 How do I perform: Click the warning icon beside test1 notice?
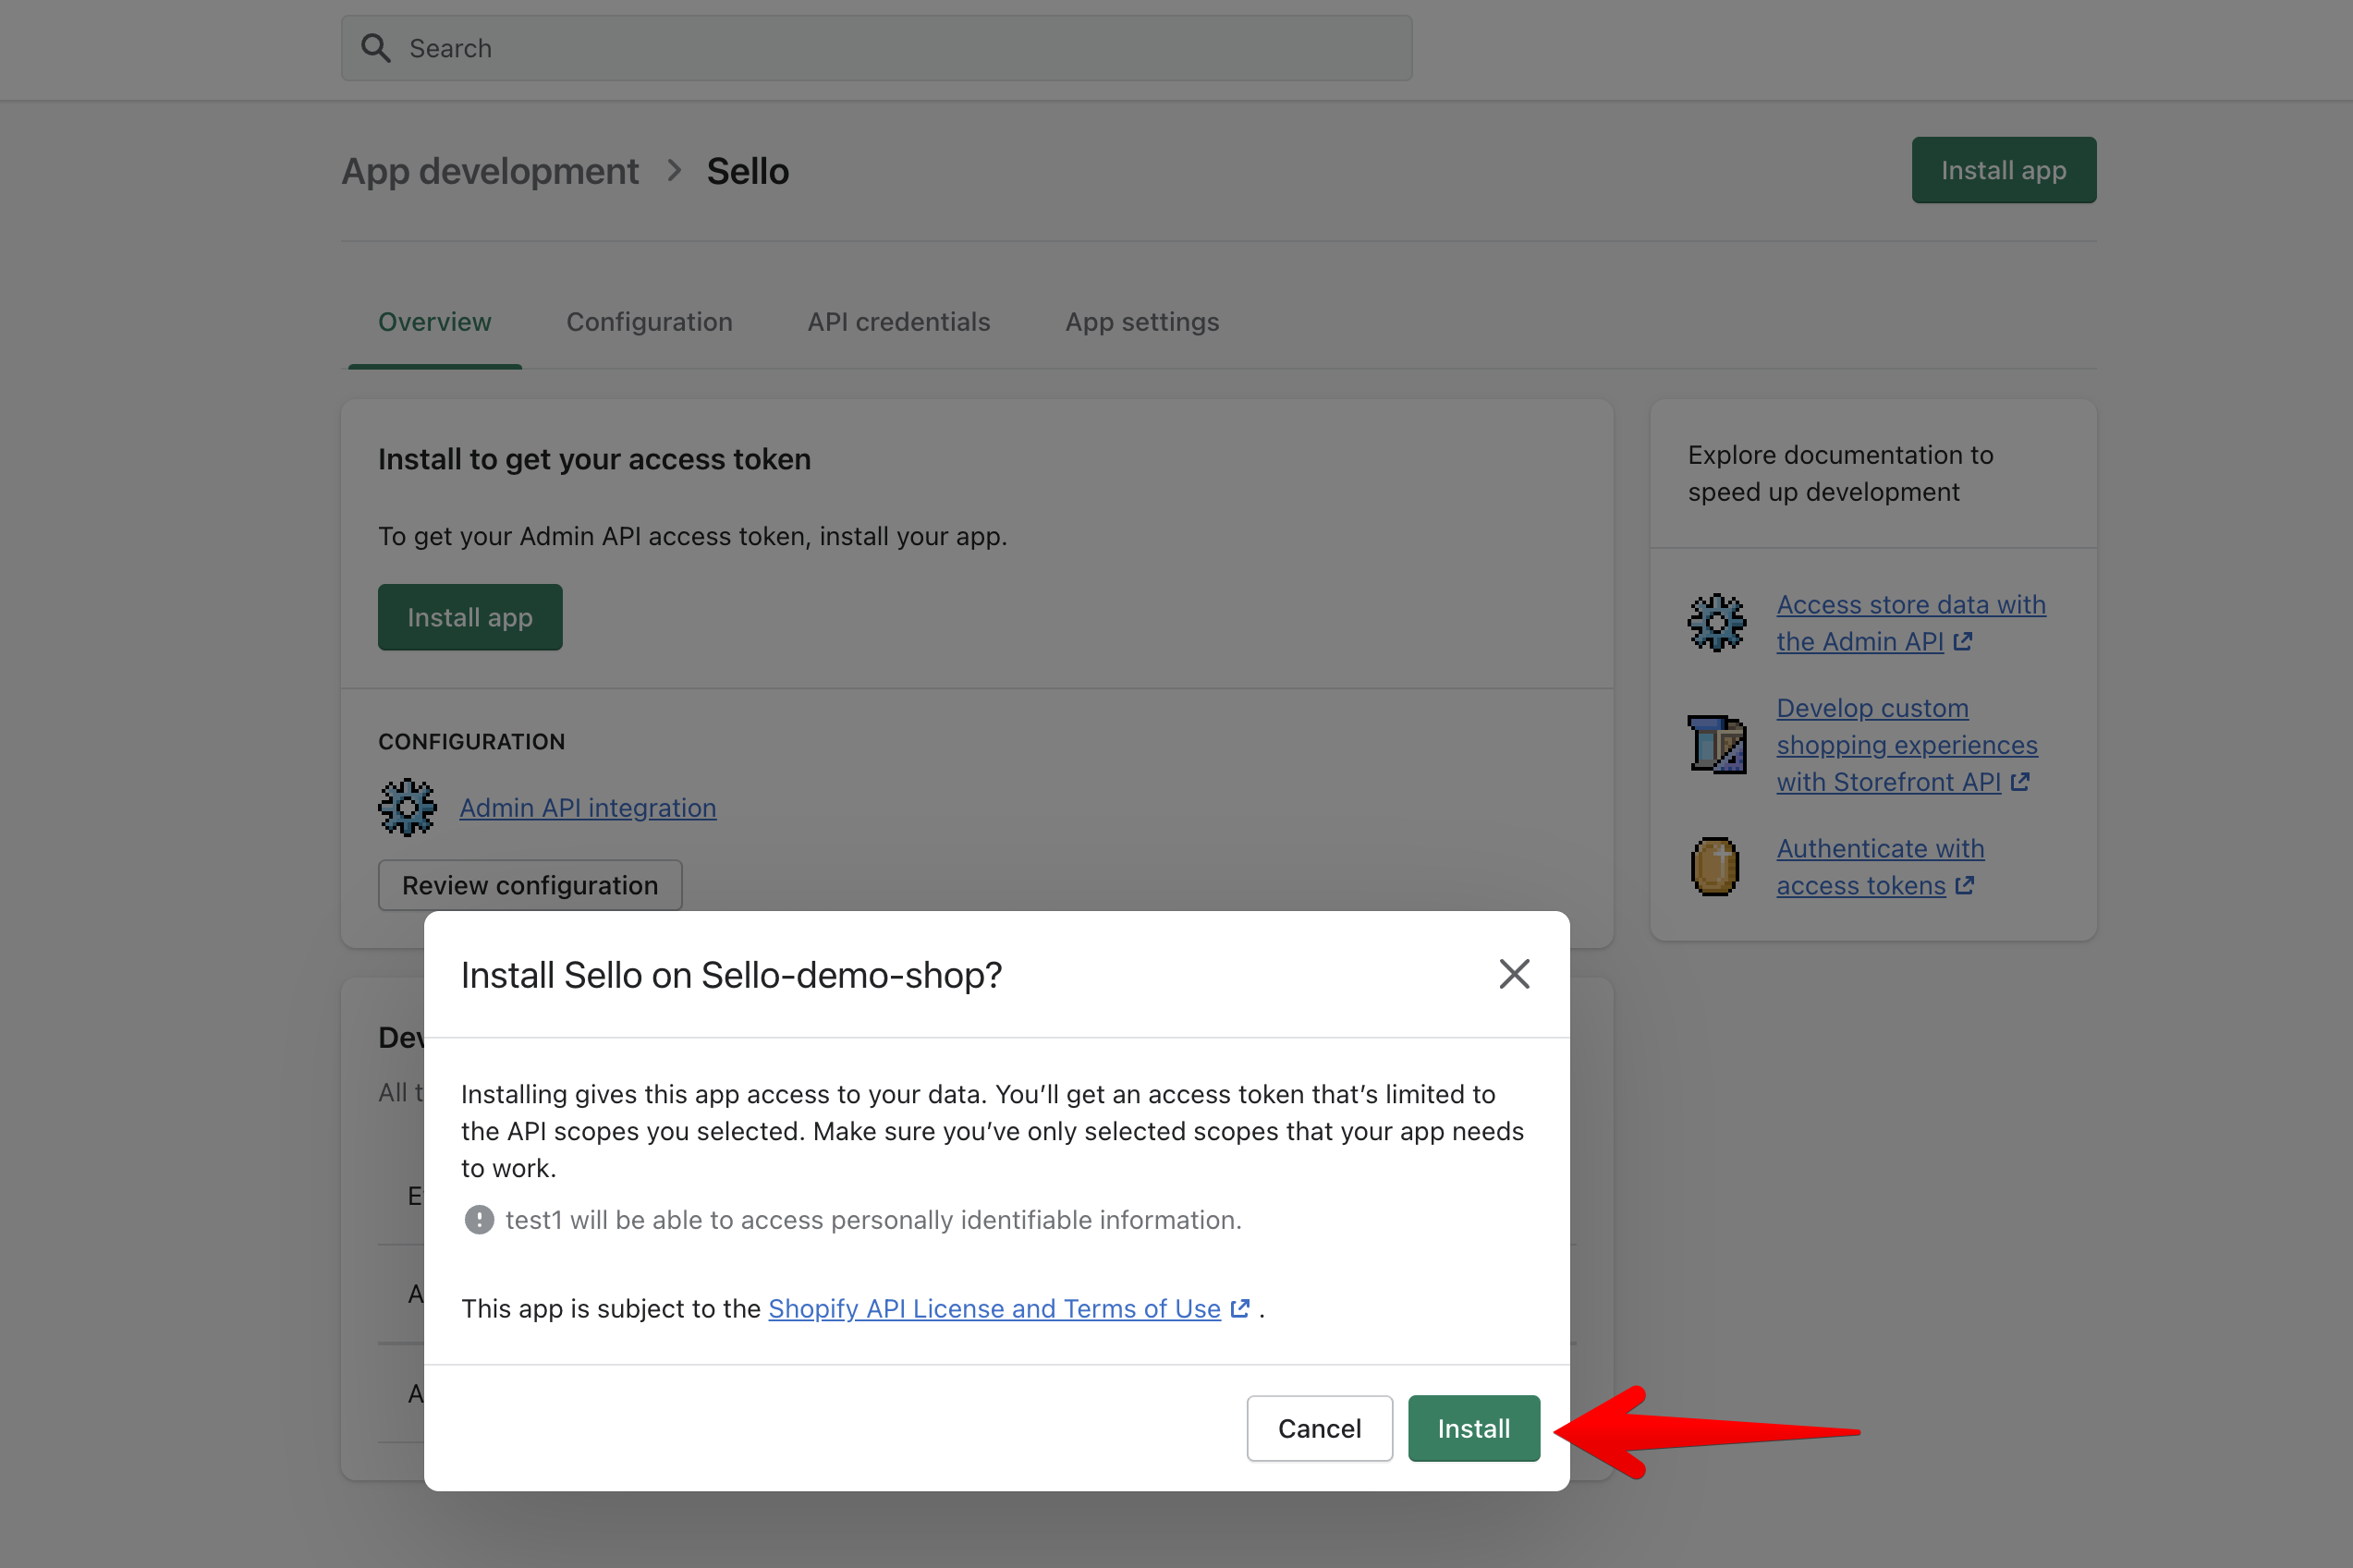pos(479,1220)
